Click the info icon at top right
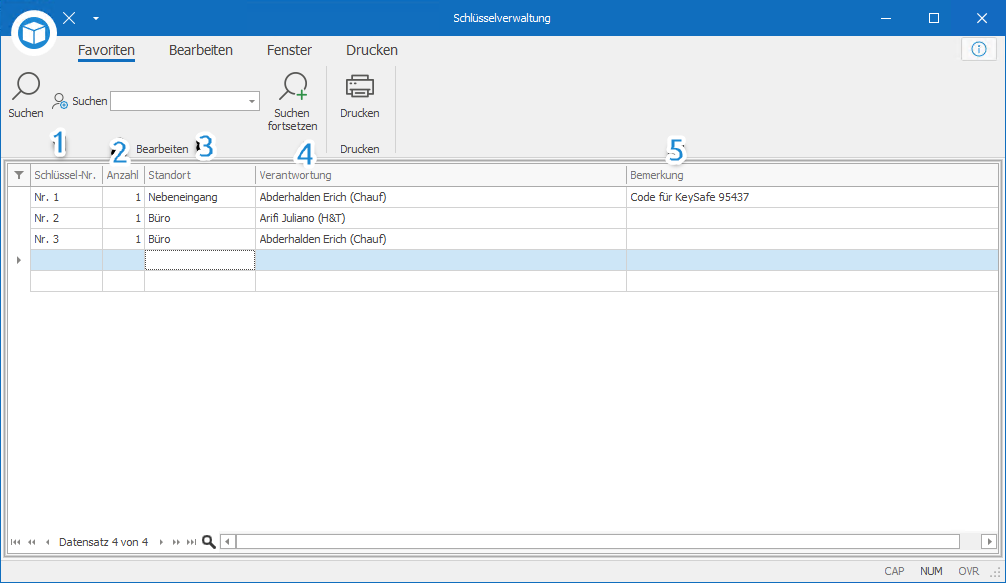Screen dimensions: 1006x583 tap(978, 49)
